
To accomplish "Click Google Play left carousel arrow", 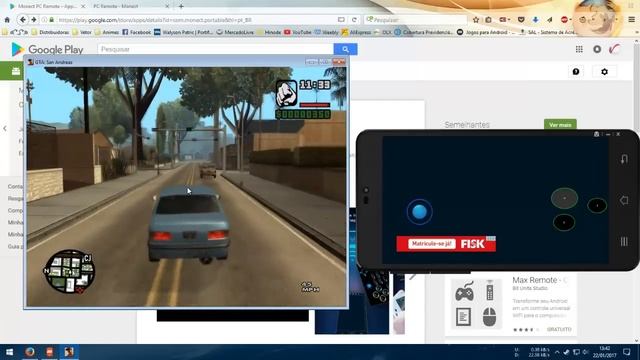I will [5, 128].
